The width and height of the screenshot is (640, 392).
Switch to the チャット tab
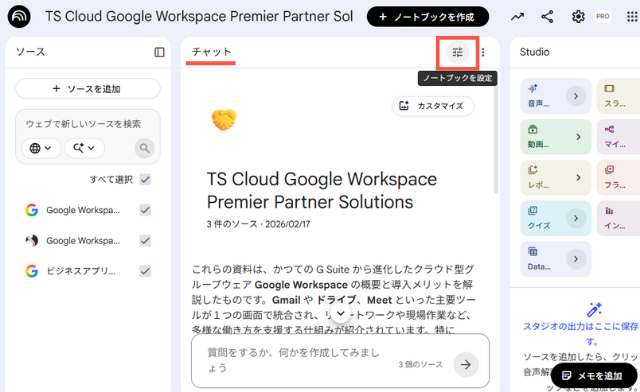[x=211, y=52]
